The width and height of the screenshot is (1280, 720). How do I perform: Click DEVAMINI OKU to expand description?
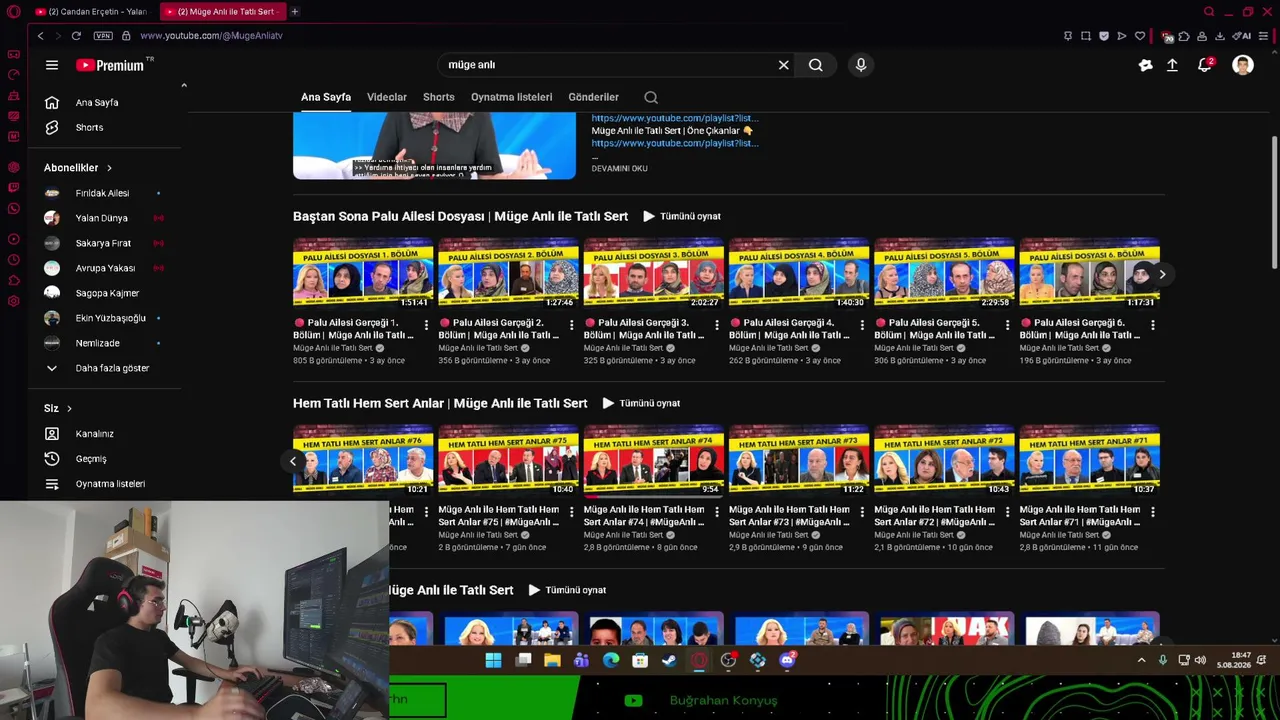(619, 168)
